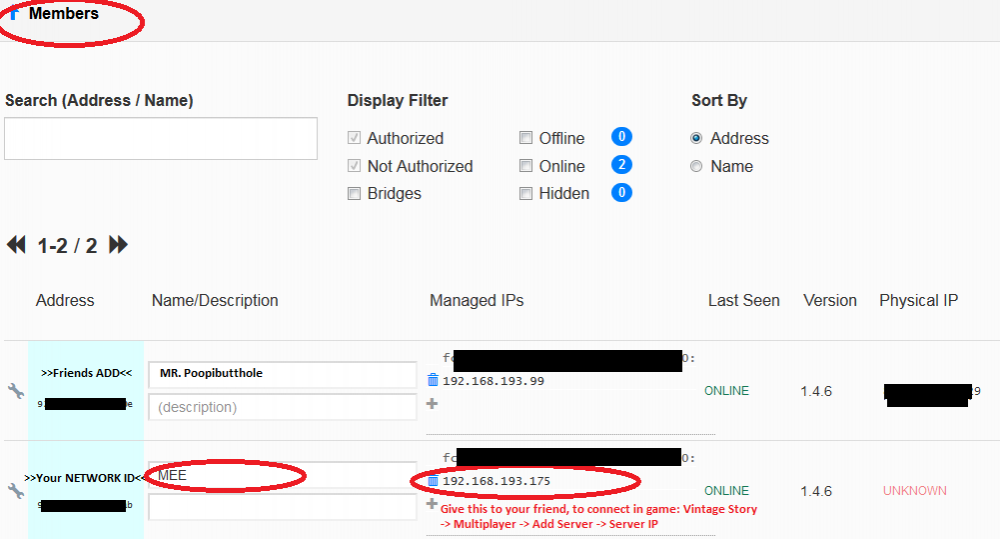Edit the MEE member name field
This screenshot has width=1000, height=539.
282,475
